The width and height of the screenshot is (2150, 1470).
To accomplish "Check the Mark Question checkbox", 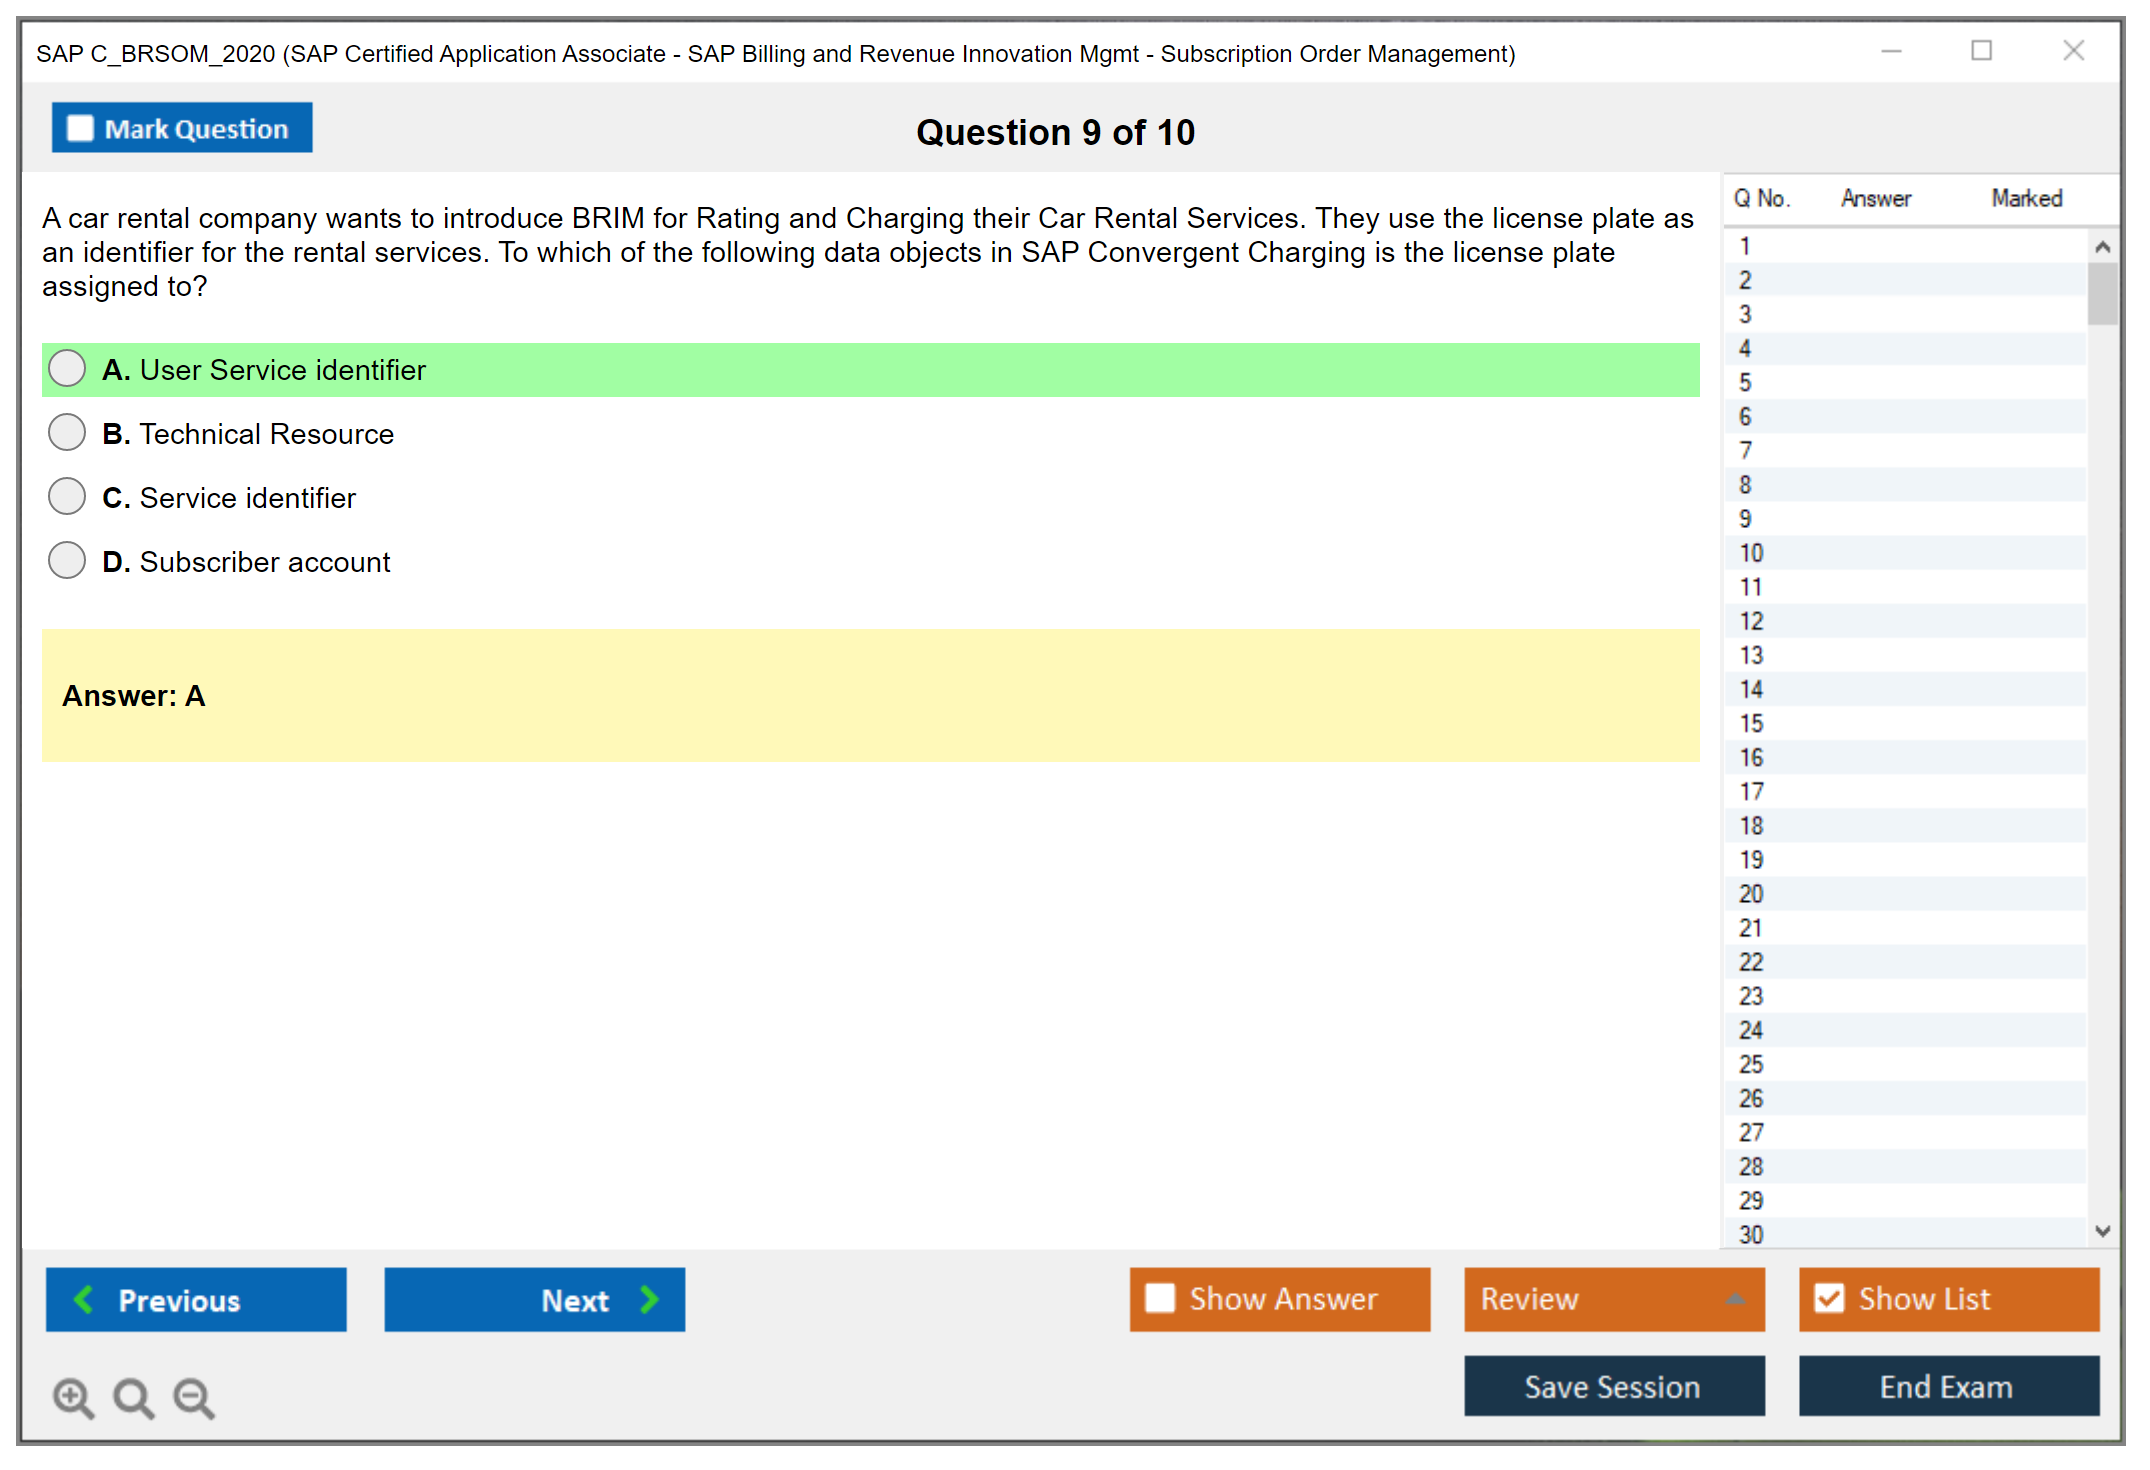I will (x=80, y=128).
